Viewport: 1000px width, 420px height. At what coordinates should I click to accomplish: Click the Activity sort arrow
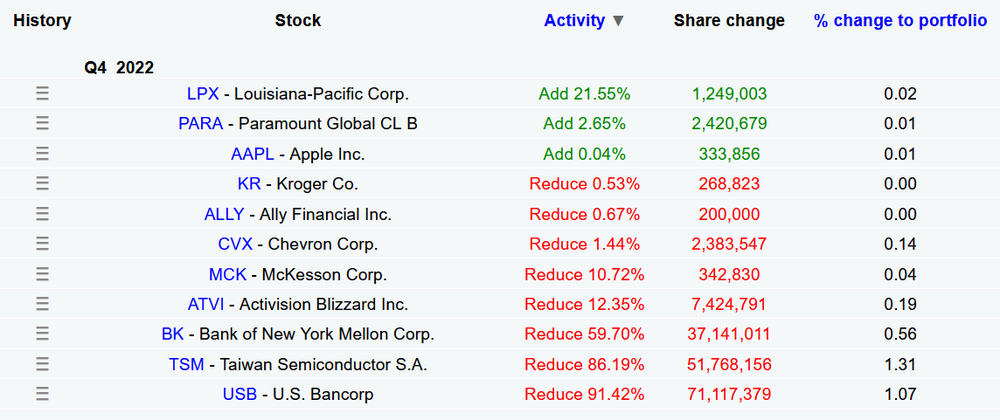[618, 22]
